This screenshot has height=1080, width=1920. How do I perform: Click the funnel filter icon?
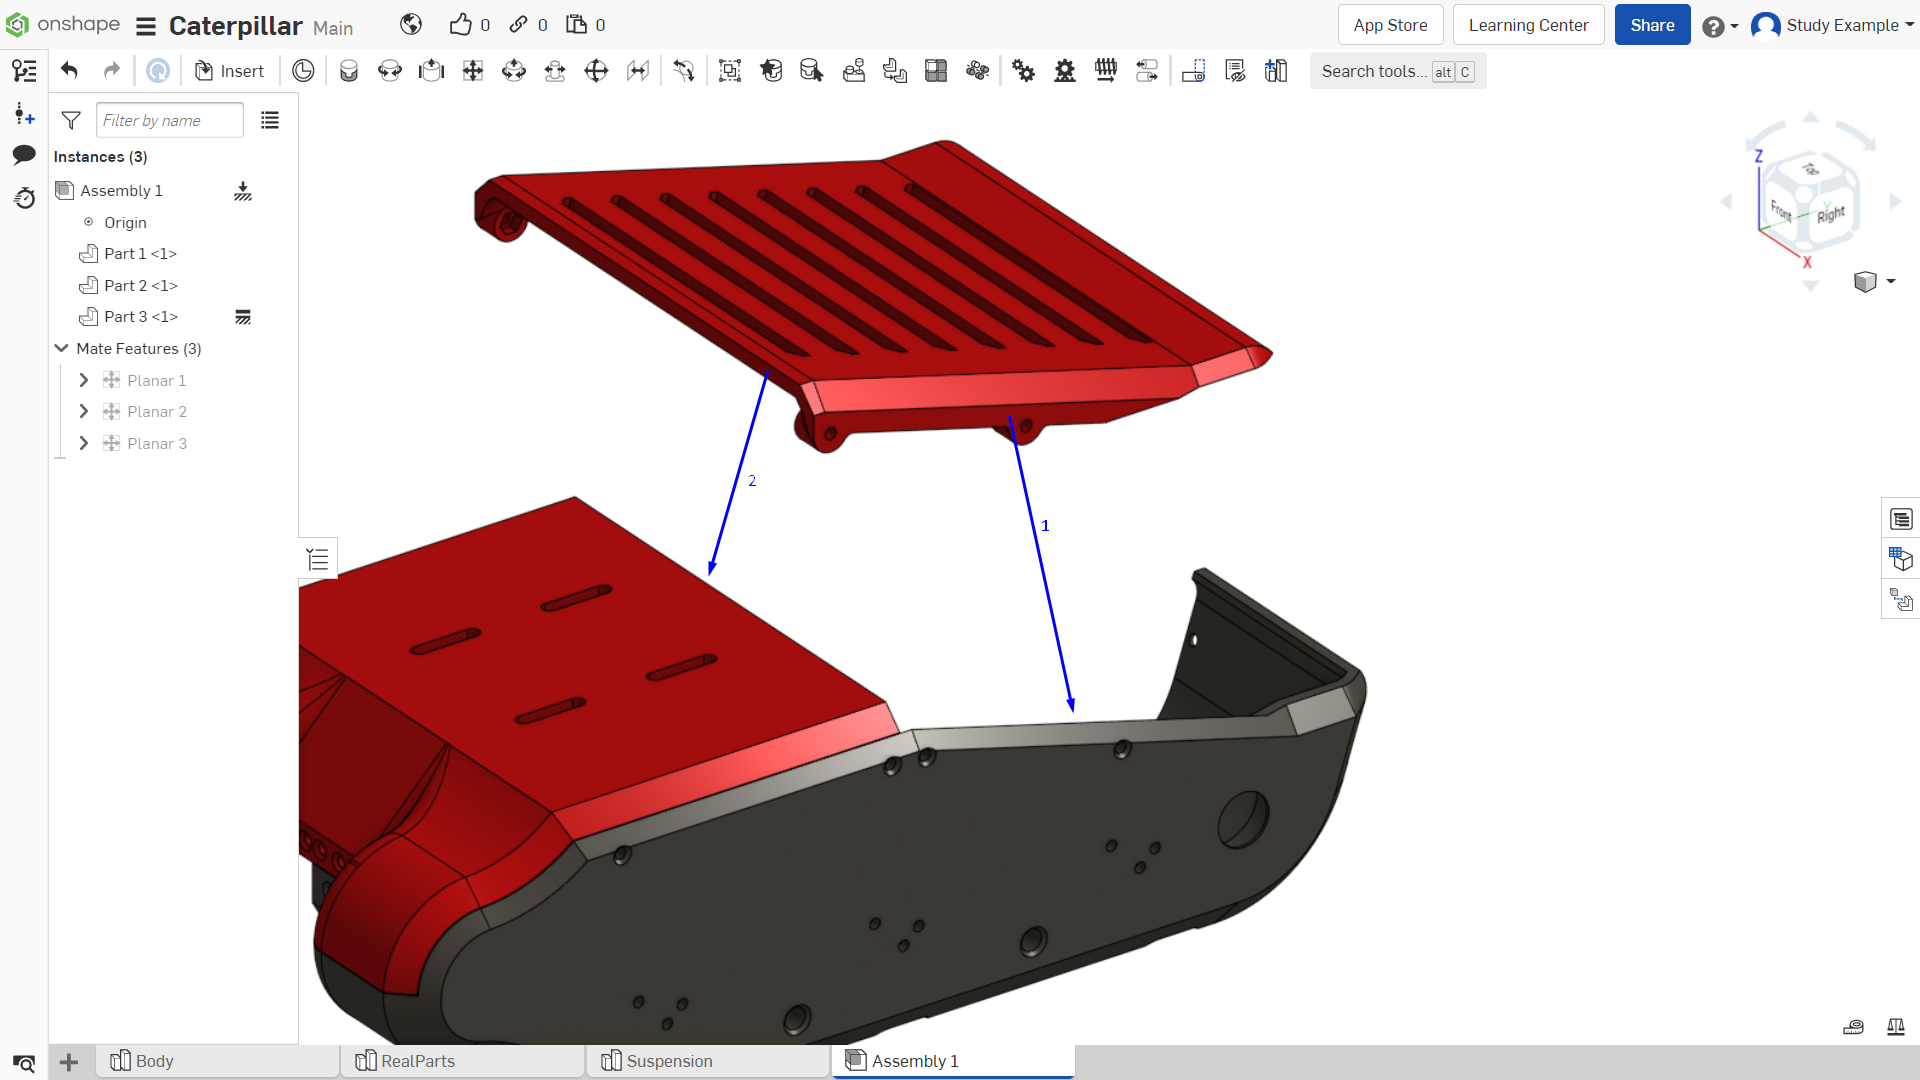71,120
